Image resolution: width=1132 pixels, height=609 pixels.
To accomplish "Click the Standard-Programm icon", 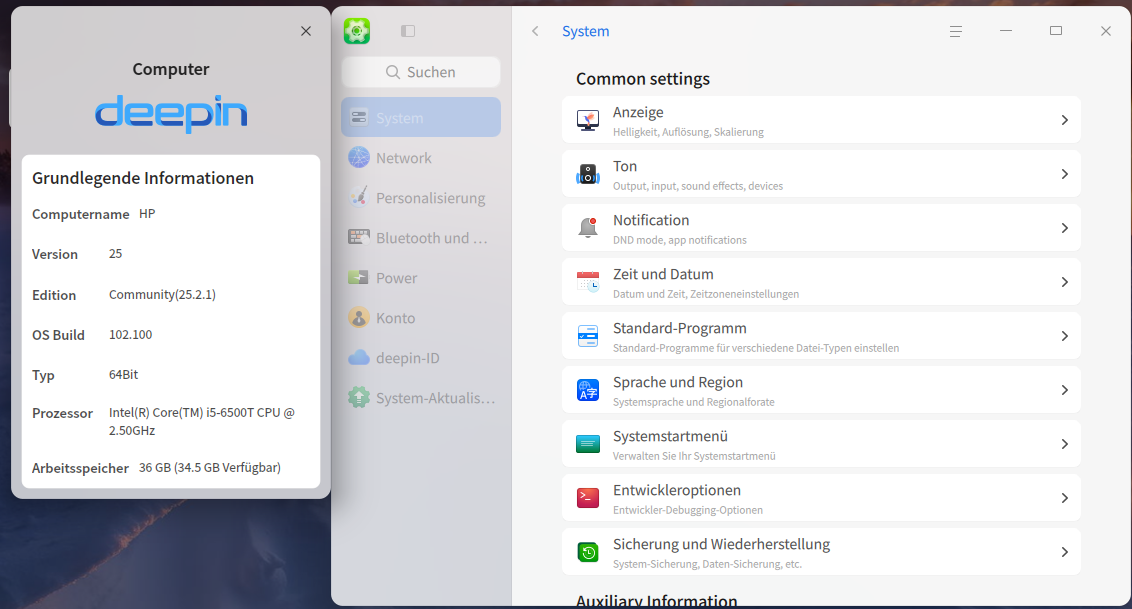I will [x=588, y=336].
